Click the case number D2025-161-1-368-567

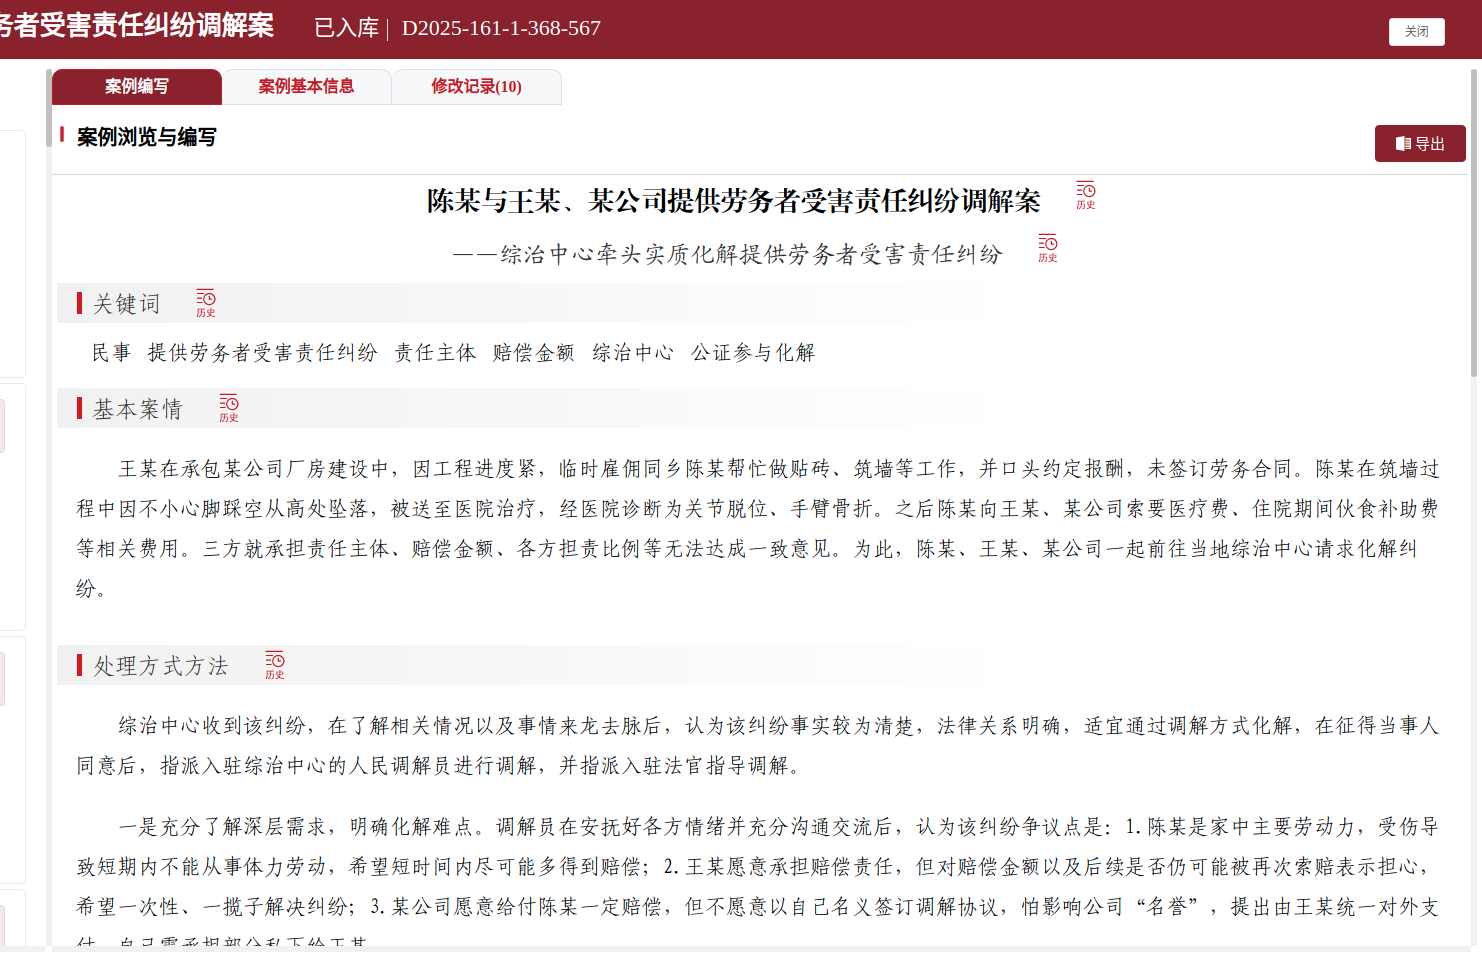pyautogui.click(x=501, y=28)
